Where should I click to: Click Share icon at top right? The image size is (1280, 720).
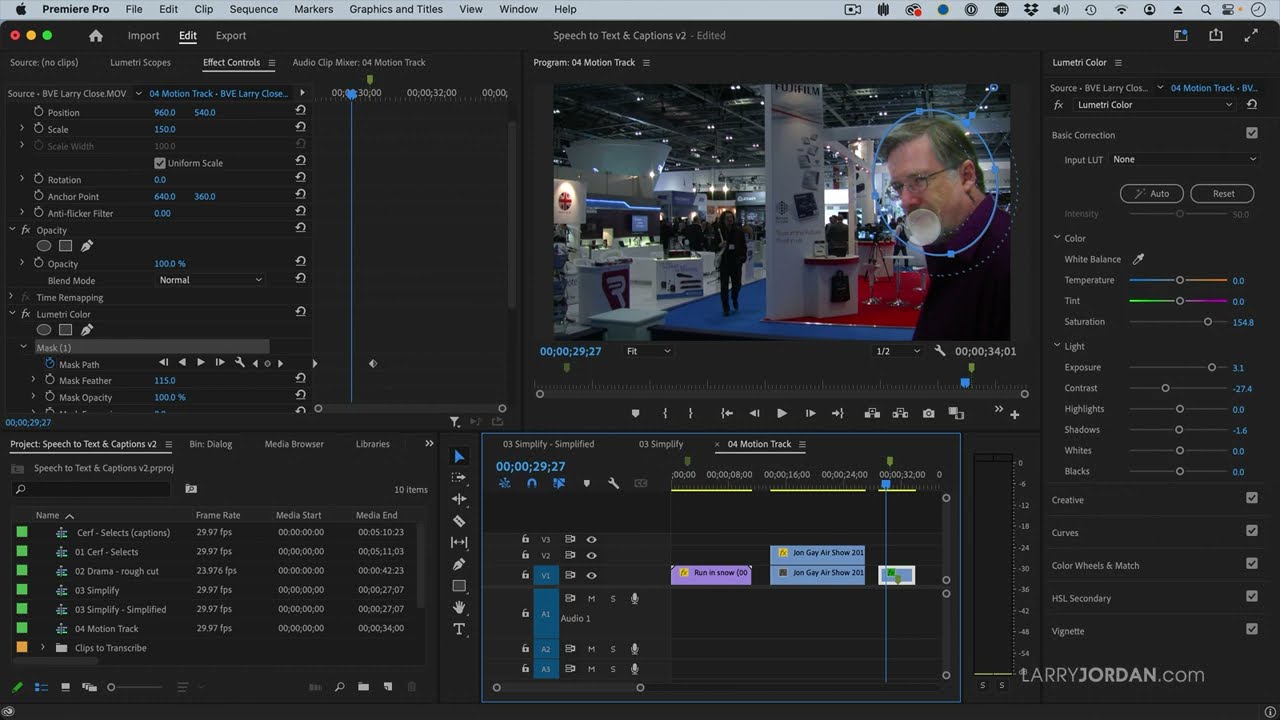tap(1216, 35)
